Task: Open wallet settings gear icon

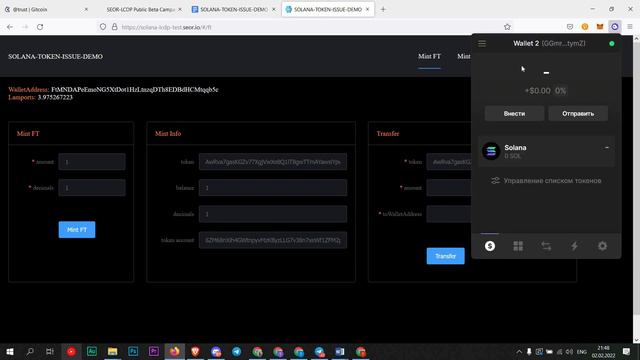Action: [x=602, y=246]
